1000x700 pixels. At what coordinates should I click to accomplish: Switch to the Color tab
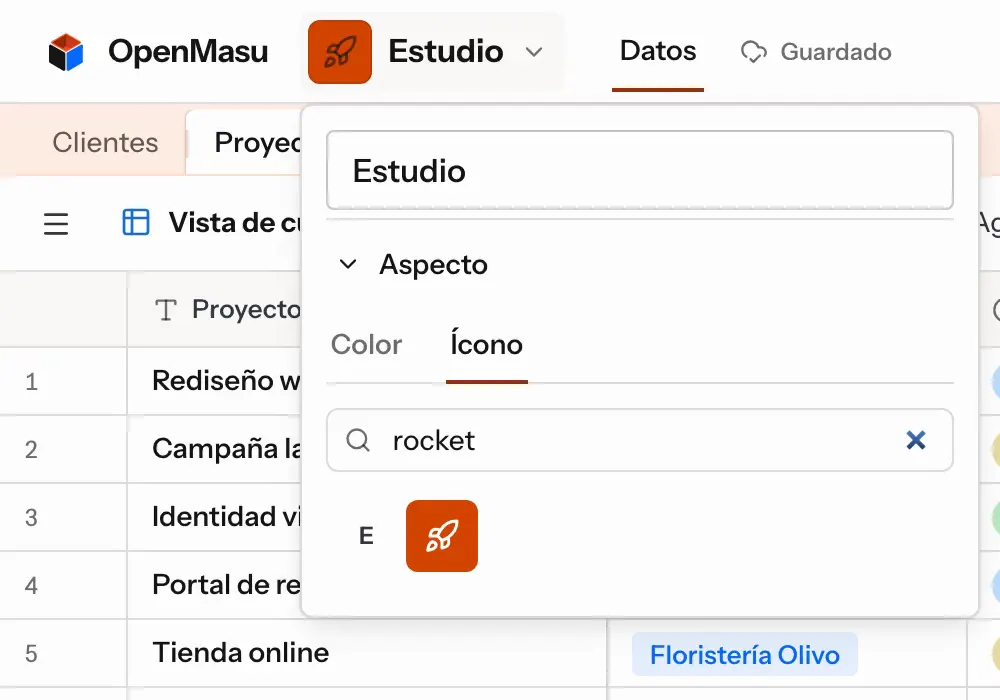(x=366, y=344)
